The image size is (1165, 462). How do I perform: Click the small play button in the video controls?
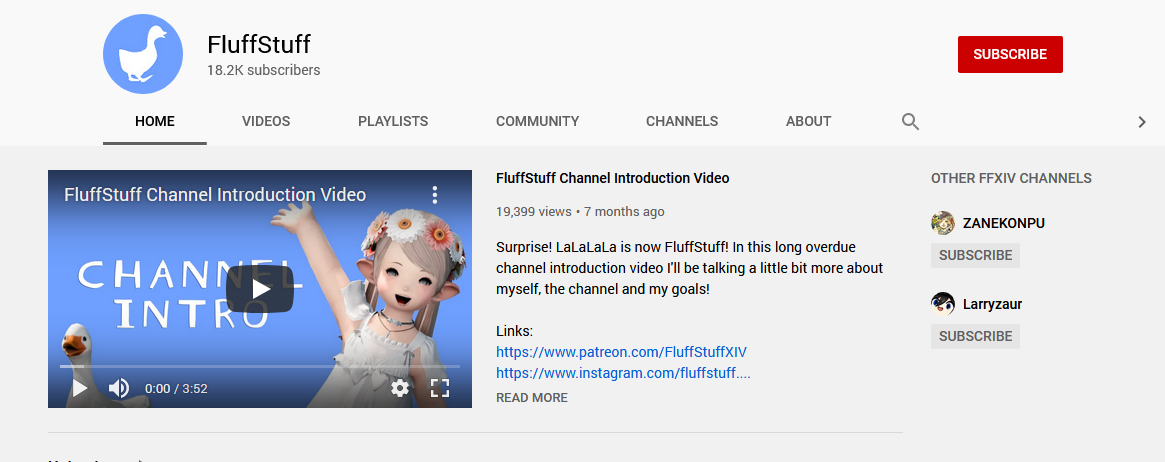click(x=79, y=388)
